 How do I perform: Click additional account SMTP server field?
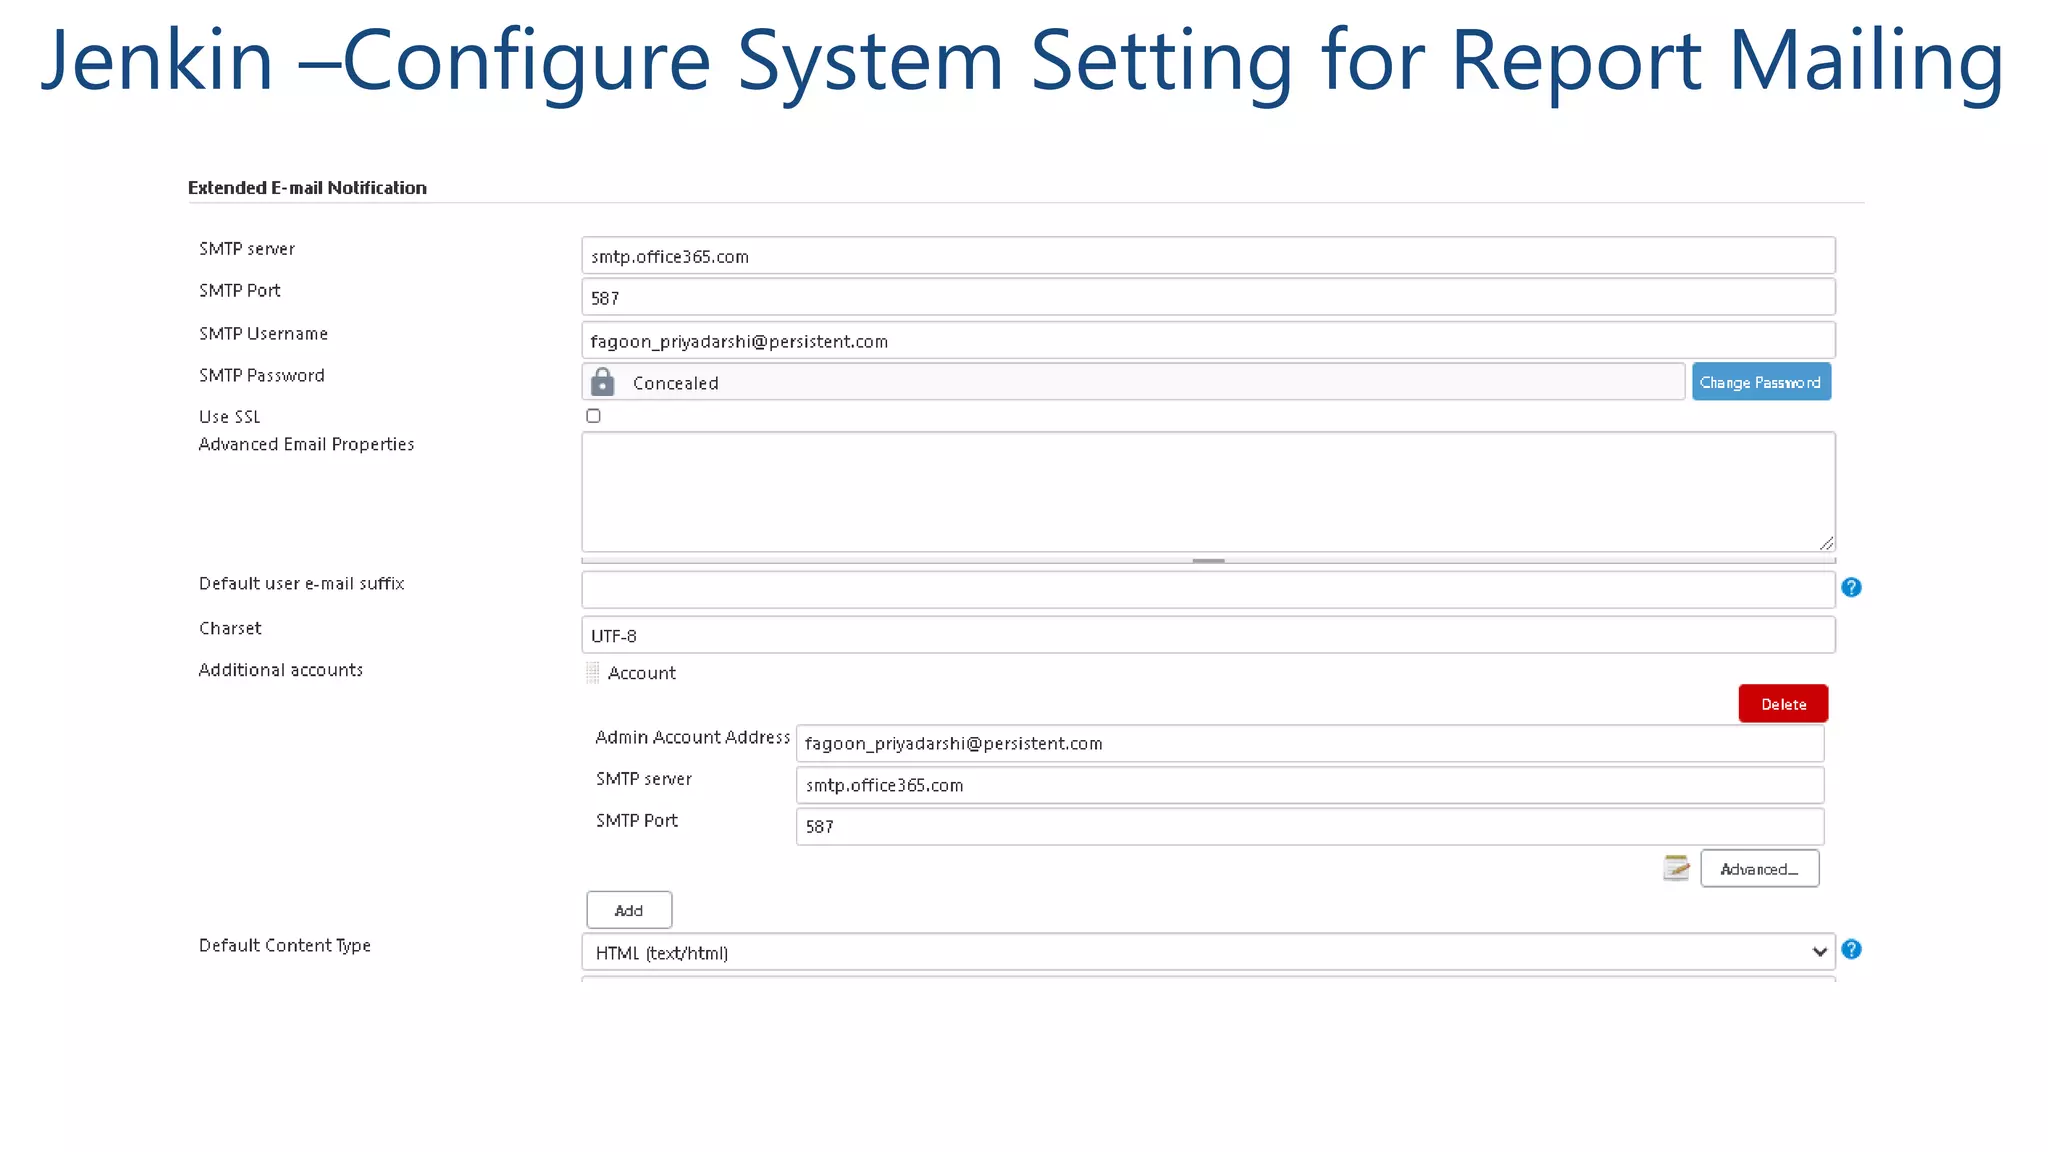click(1310, 785)
